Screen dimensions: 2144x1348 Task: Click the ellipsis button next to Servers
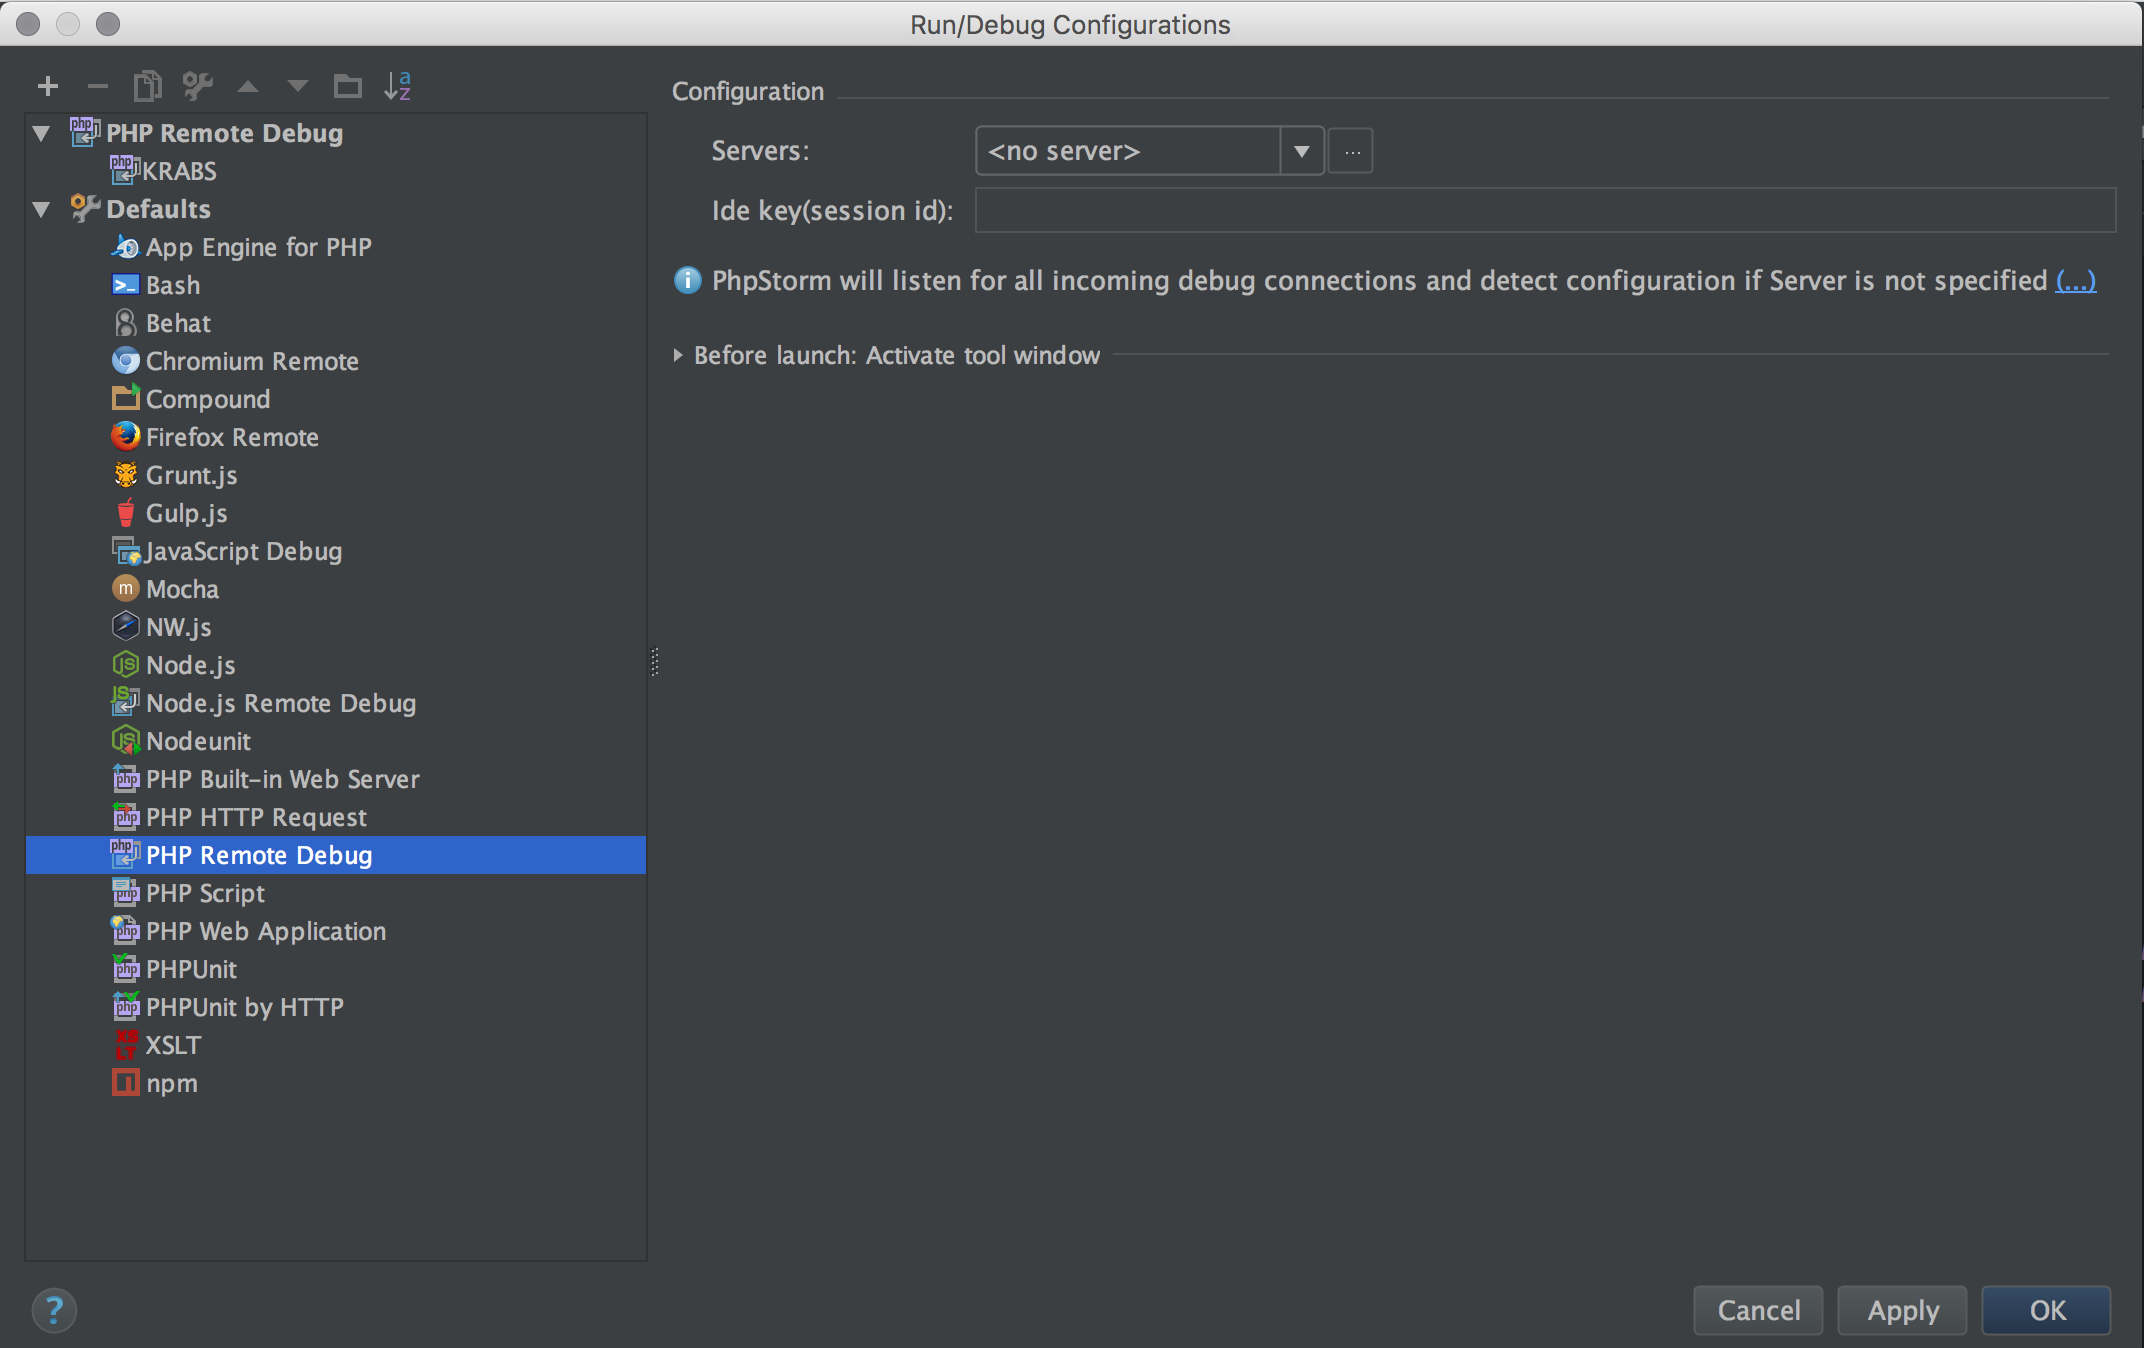click(x=1351, y=151)
